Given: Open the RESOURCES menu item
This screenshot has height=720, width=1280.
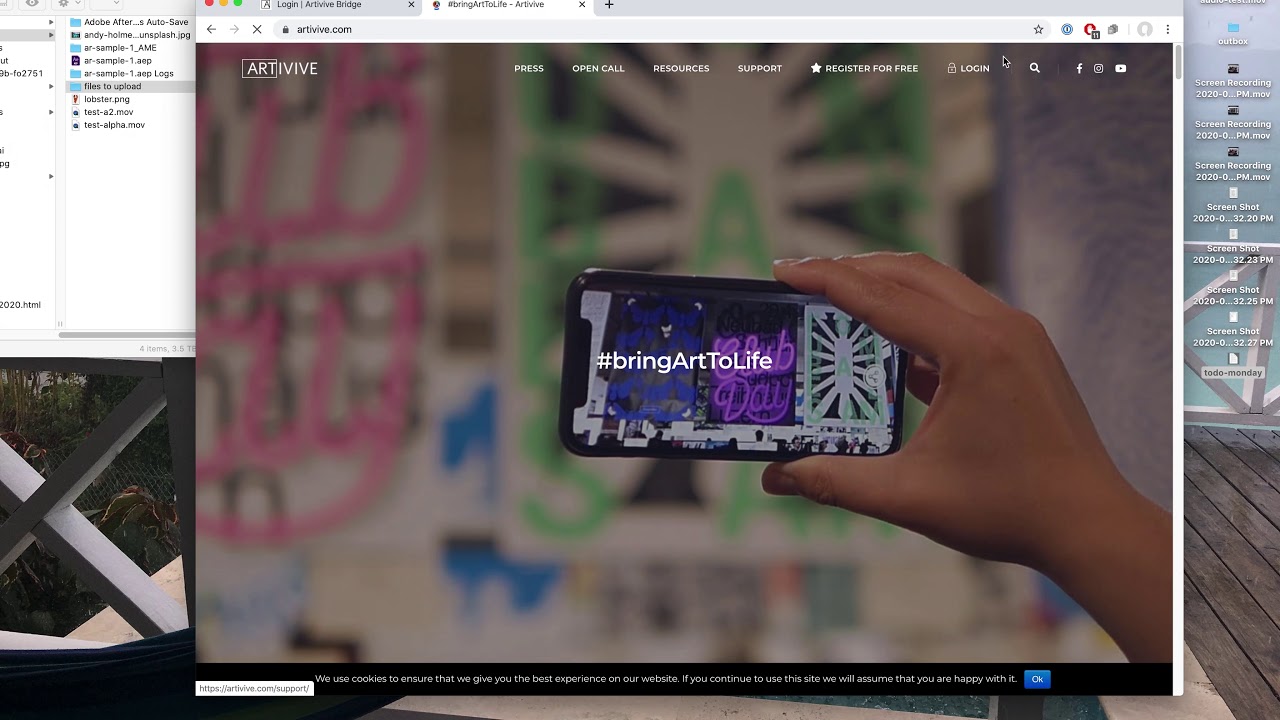Looking at the screenshot, I should [681, 68].
